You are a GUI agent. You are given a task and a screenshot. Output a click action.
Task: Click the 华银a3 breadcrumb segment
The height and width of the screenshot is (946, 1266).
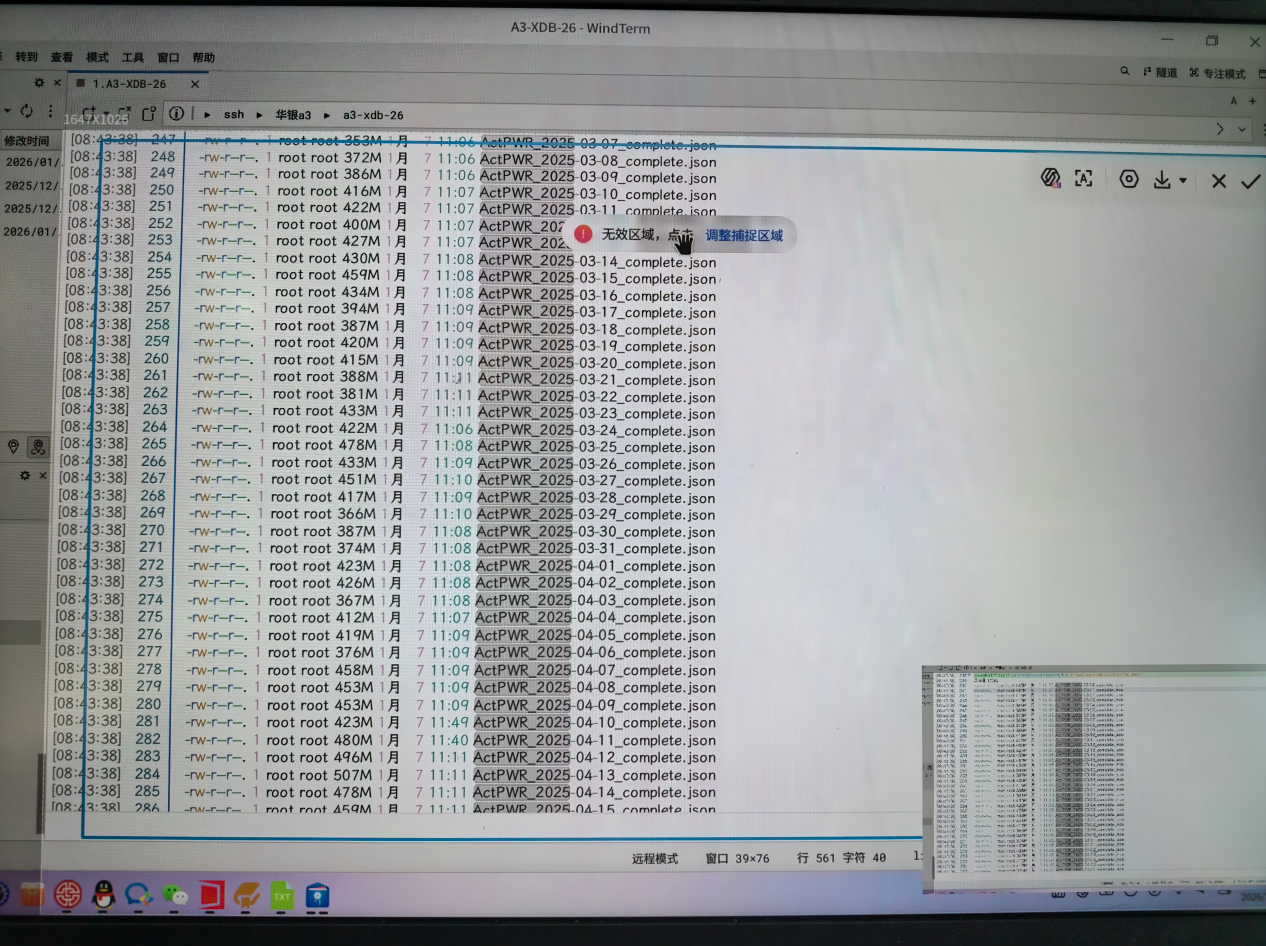click(293, 115)
